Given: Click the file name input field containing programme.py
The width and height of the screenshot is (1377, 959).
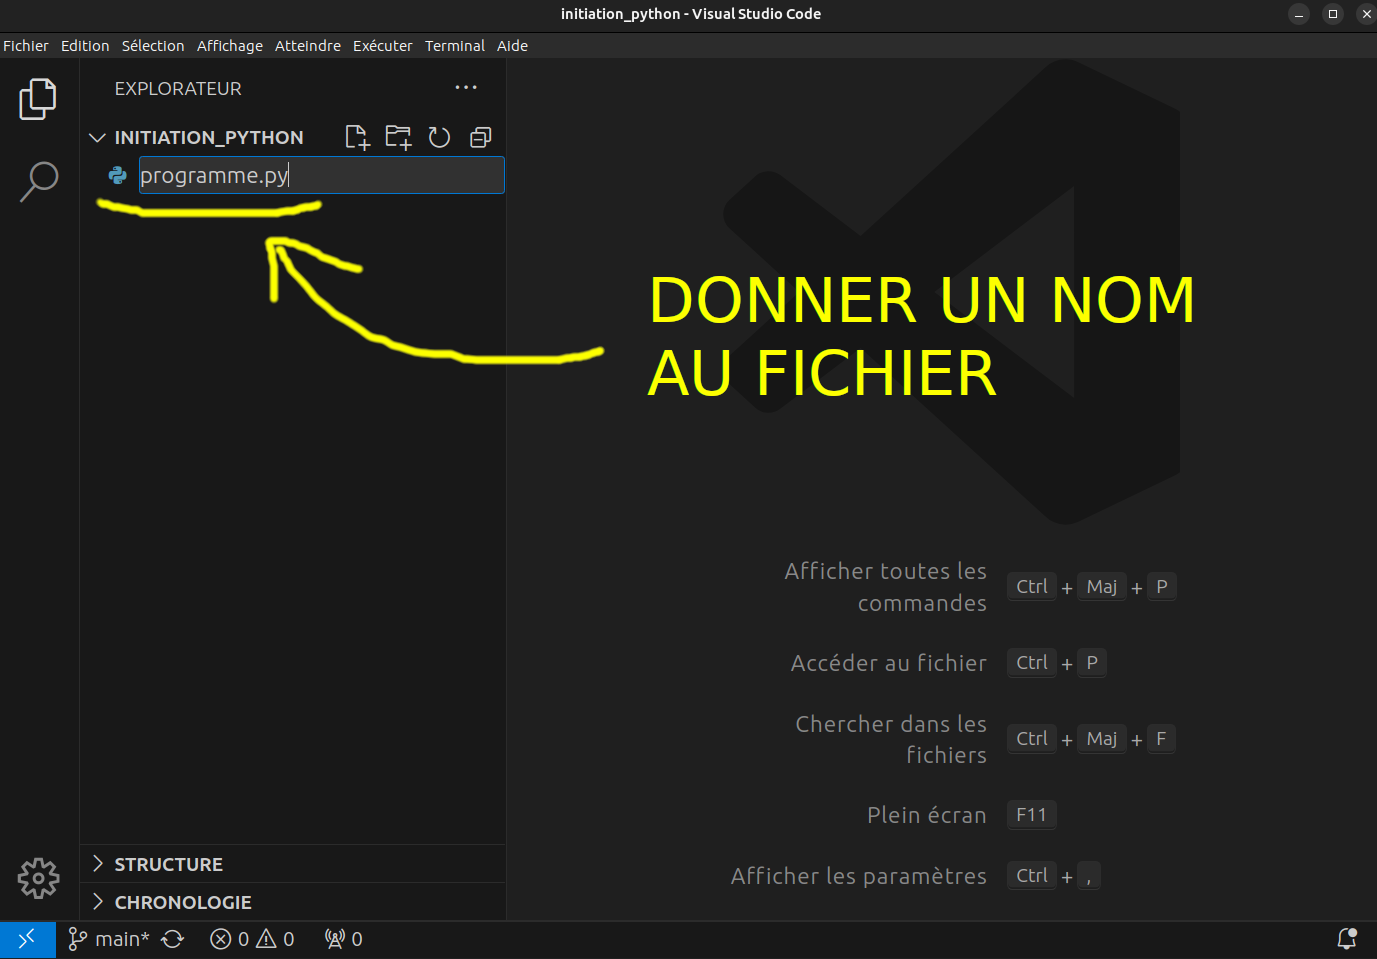Looking at the screenshot, I should (x=321, y=175).
